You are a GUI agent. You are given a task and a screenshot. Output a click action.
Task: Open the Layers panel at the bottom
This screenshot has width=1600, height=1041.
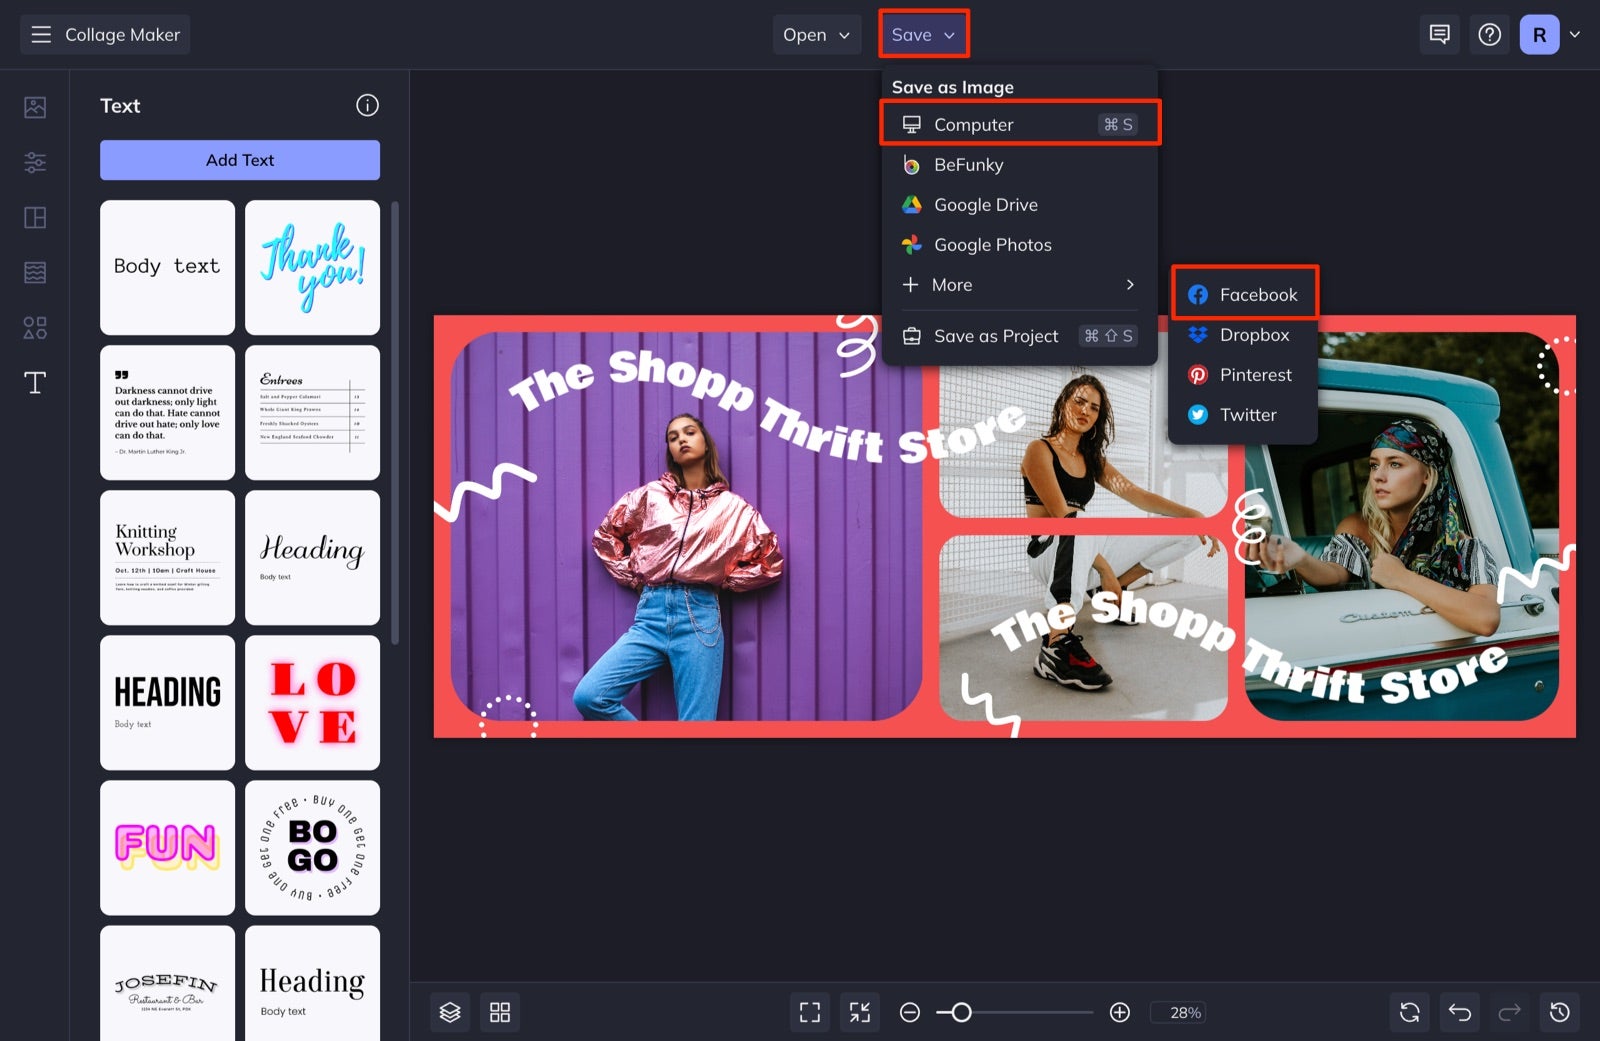(x=449, y=1012)
